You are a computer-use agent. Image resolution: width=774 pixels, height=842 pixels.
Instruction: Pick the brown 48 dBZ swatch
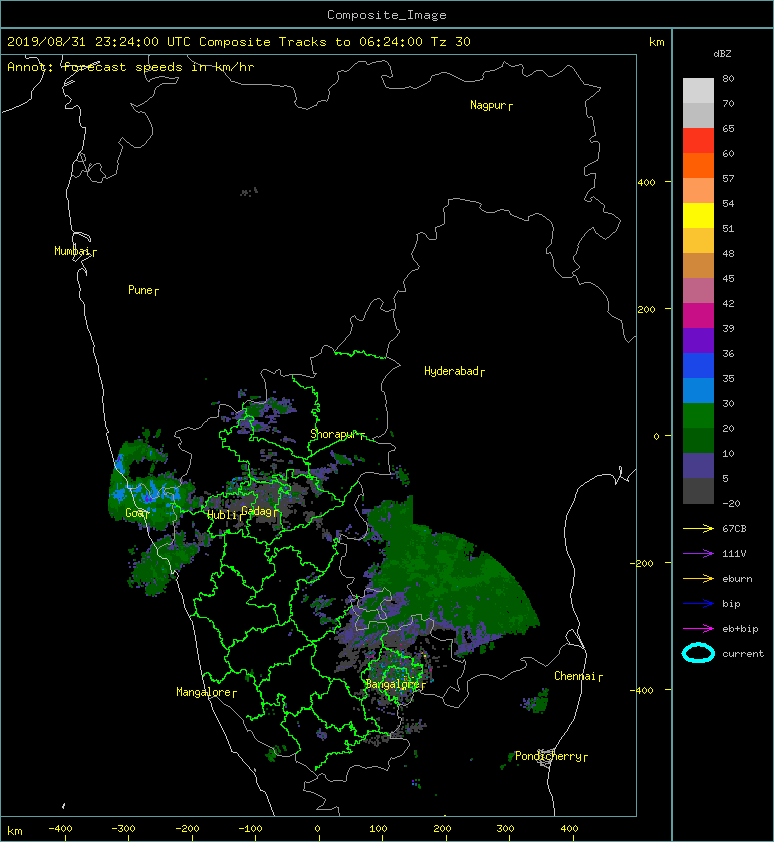tap(698, 265)
